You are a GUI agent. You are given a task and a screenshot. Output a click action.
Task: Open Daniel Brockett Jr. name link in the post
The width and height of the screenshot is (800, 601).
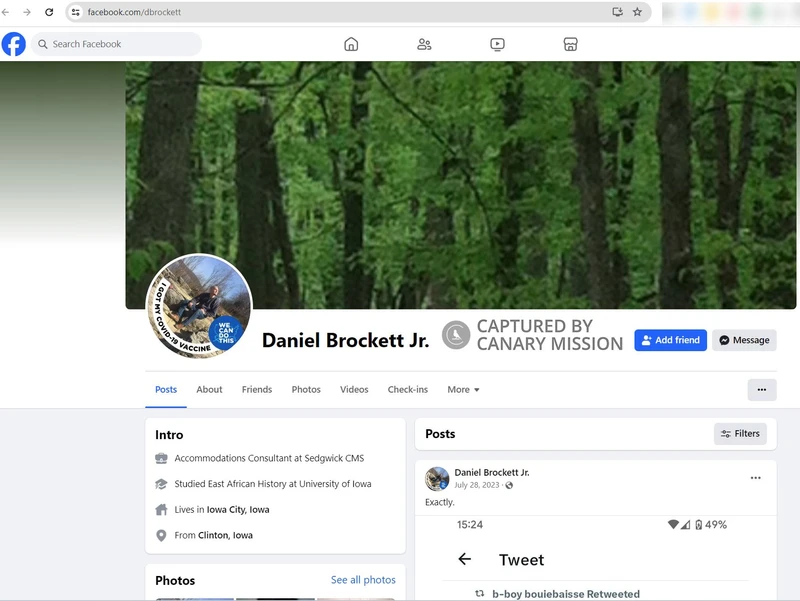click(492, 472)
